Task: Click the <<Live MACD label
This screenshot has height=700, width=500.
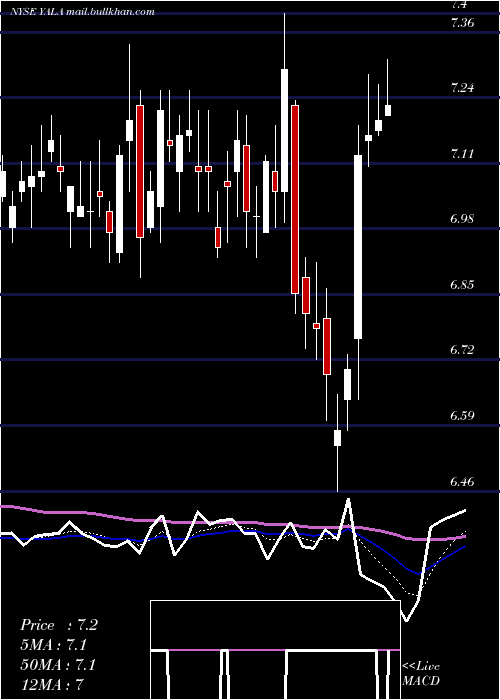Action: point(421,673)
